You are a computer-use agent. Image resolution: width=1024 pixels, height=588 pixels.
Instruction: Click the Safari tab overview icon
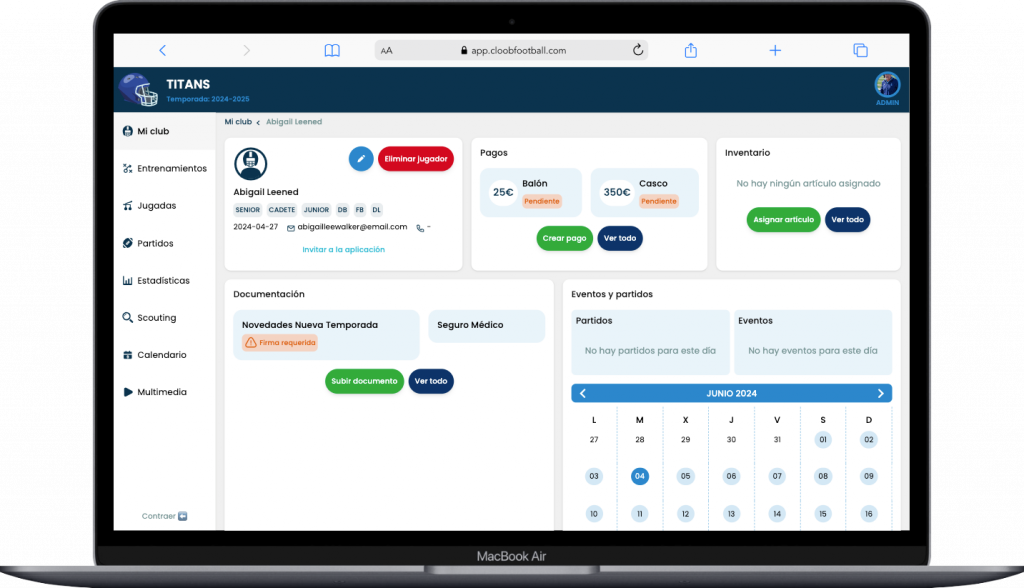point(859,50)
